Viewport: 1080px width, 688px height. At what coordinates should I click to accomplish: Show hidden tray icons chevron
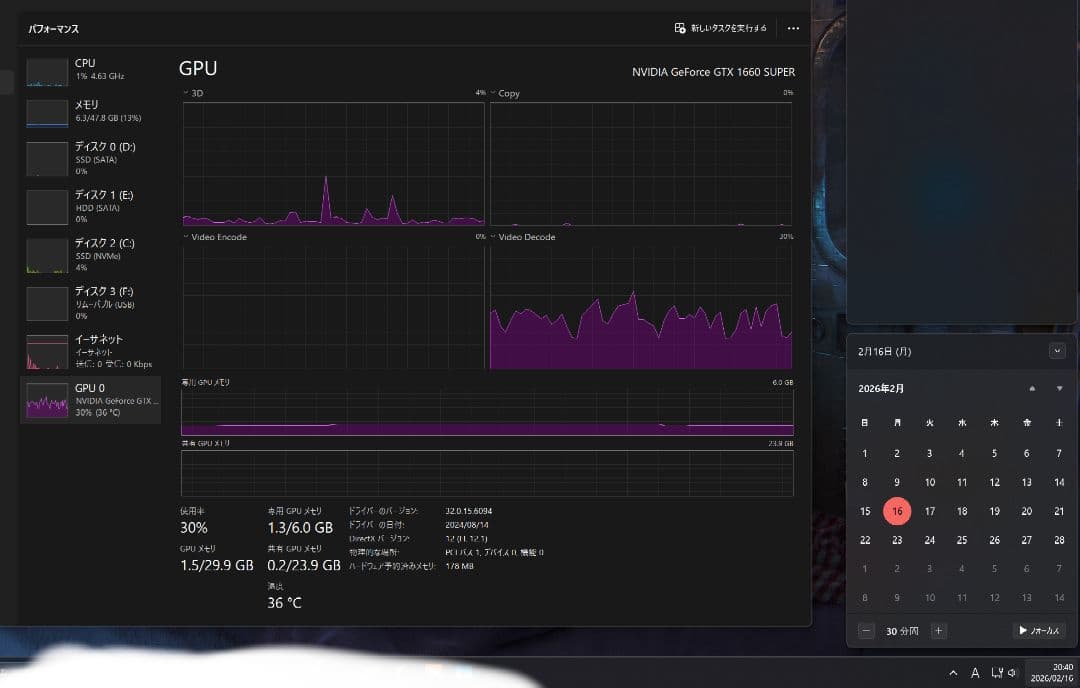(x=953, y=673)
